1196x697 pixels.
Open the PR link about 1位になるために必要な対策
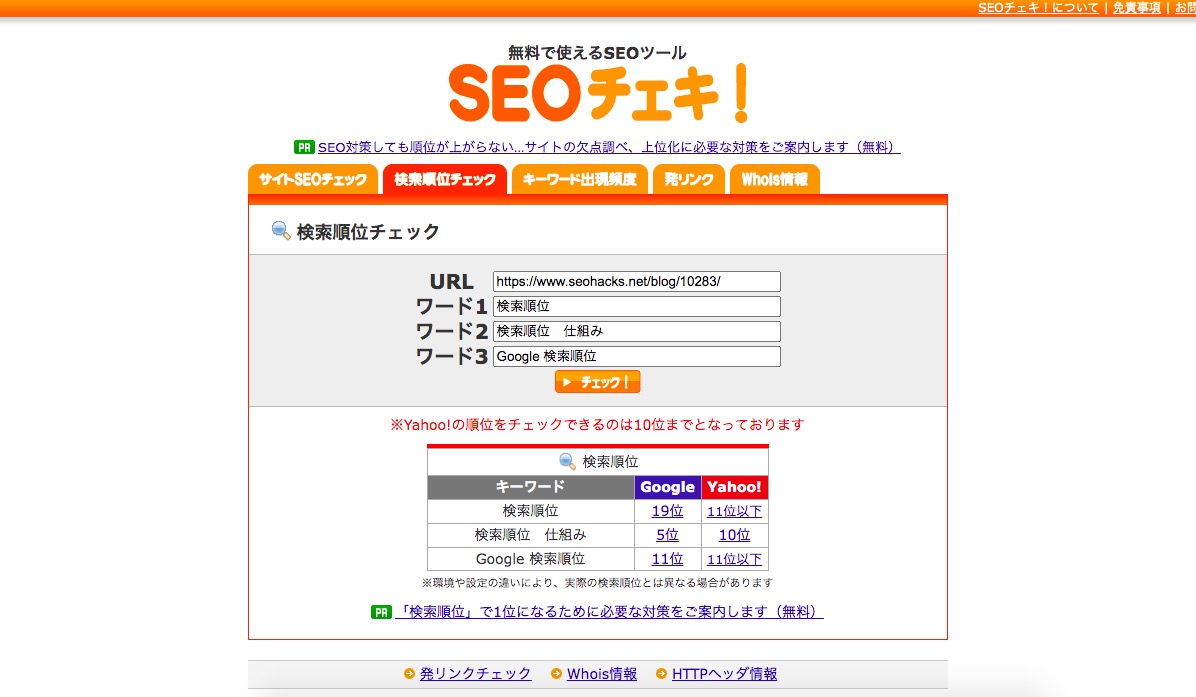(609, 612)
